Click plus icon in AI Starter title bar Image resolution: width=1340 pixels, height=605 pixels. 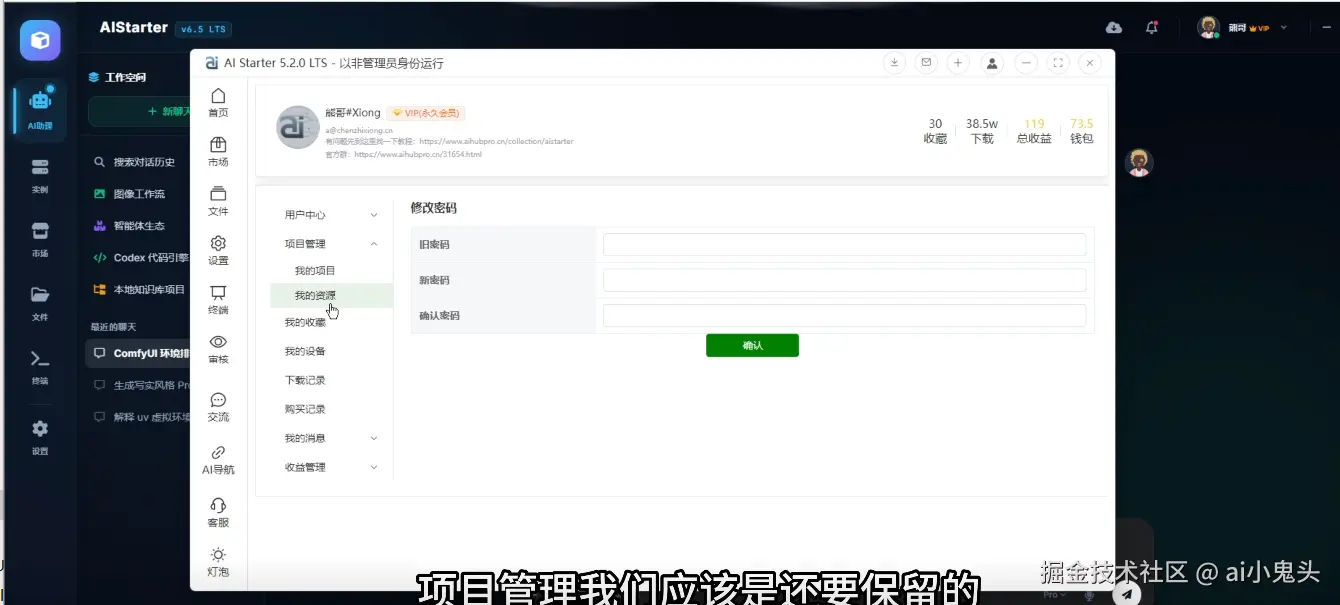(958, 63)
